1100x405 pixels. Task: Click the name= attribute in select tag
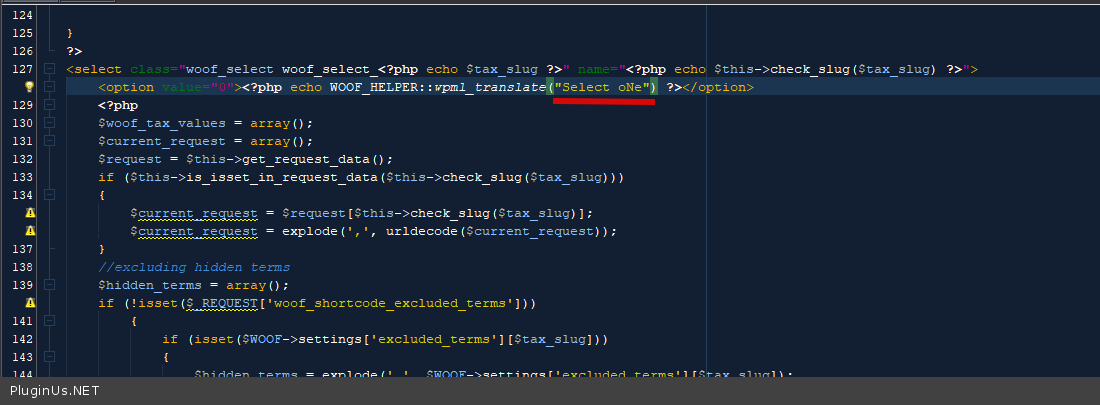coord(598,69)
